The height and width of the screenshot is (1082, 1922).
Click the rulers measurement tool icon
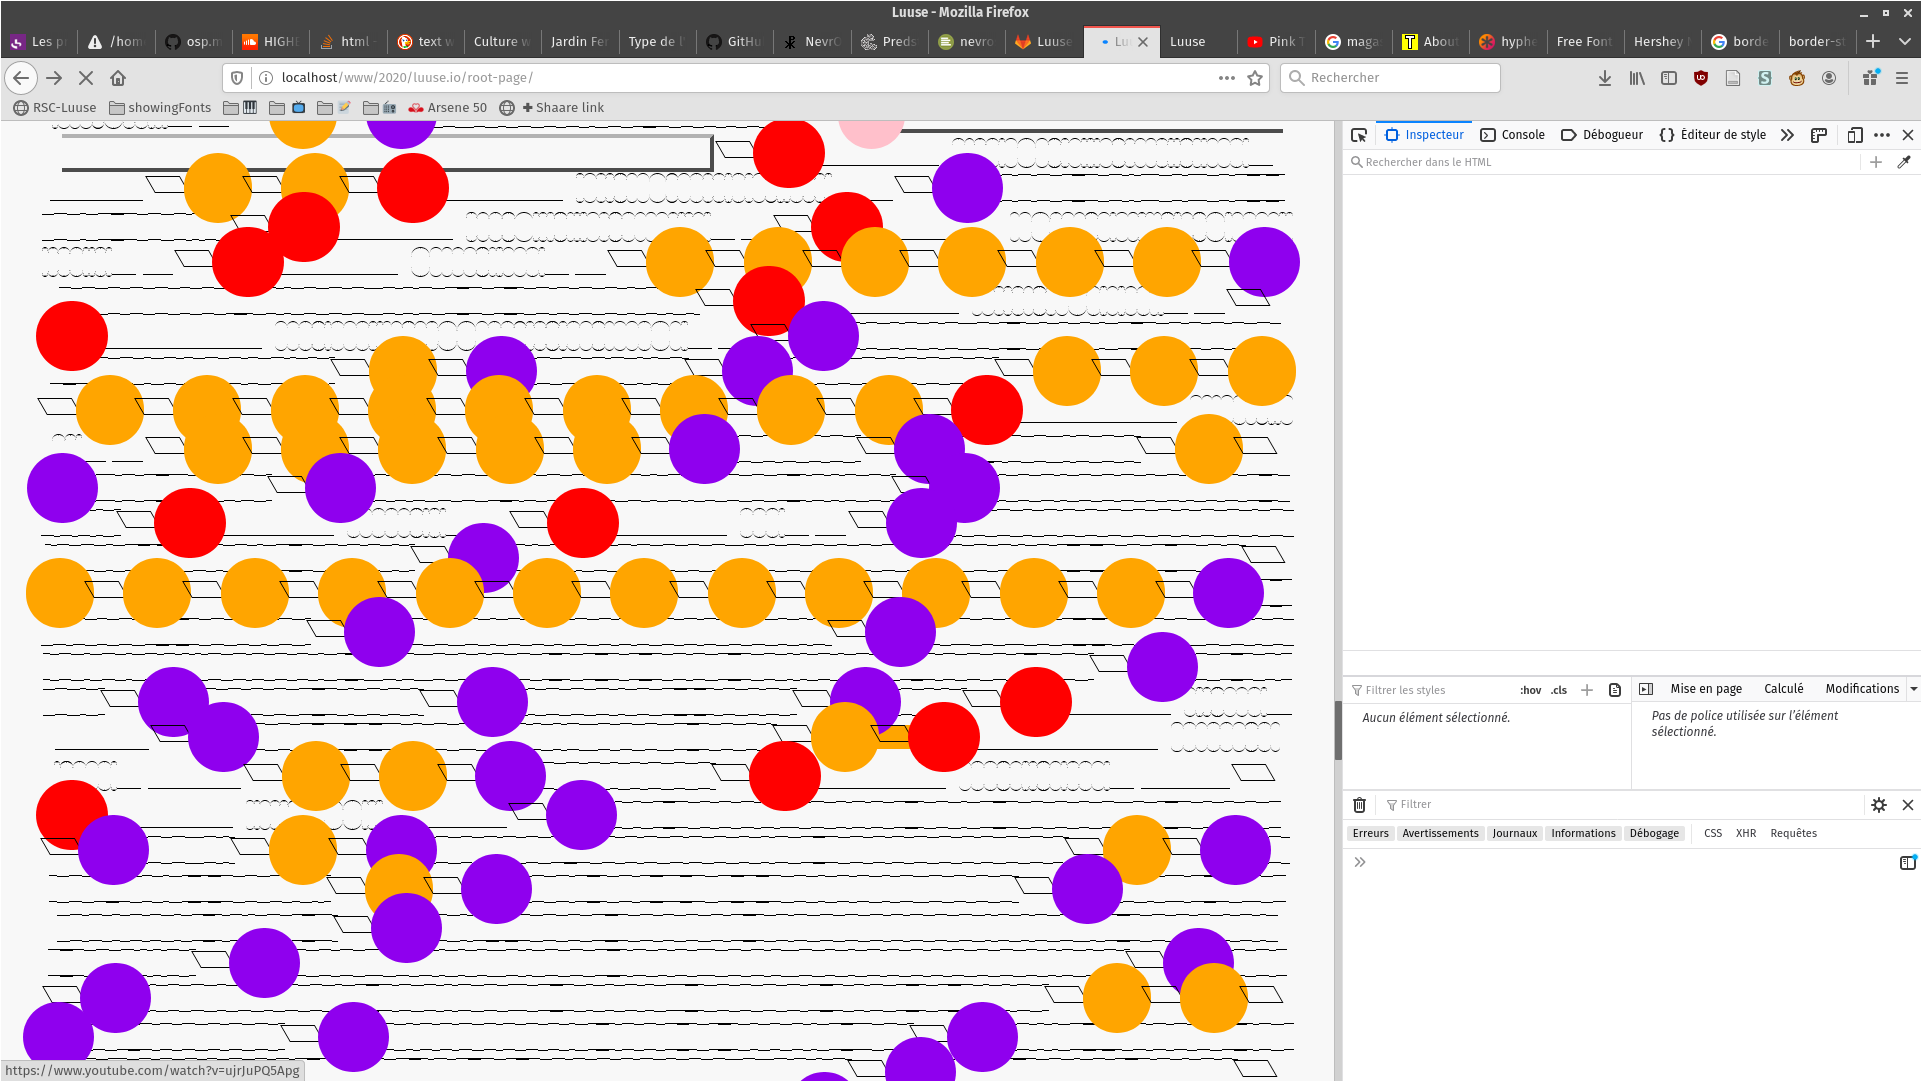tap(1819, 135)
